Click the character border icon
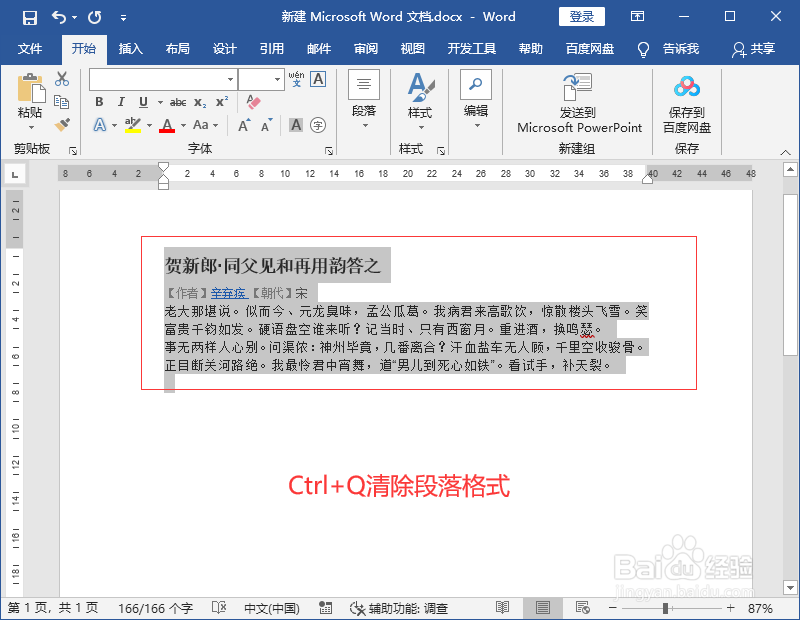800x620 pixels. [x=318, y=79]
